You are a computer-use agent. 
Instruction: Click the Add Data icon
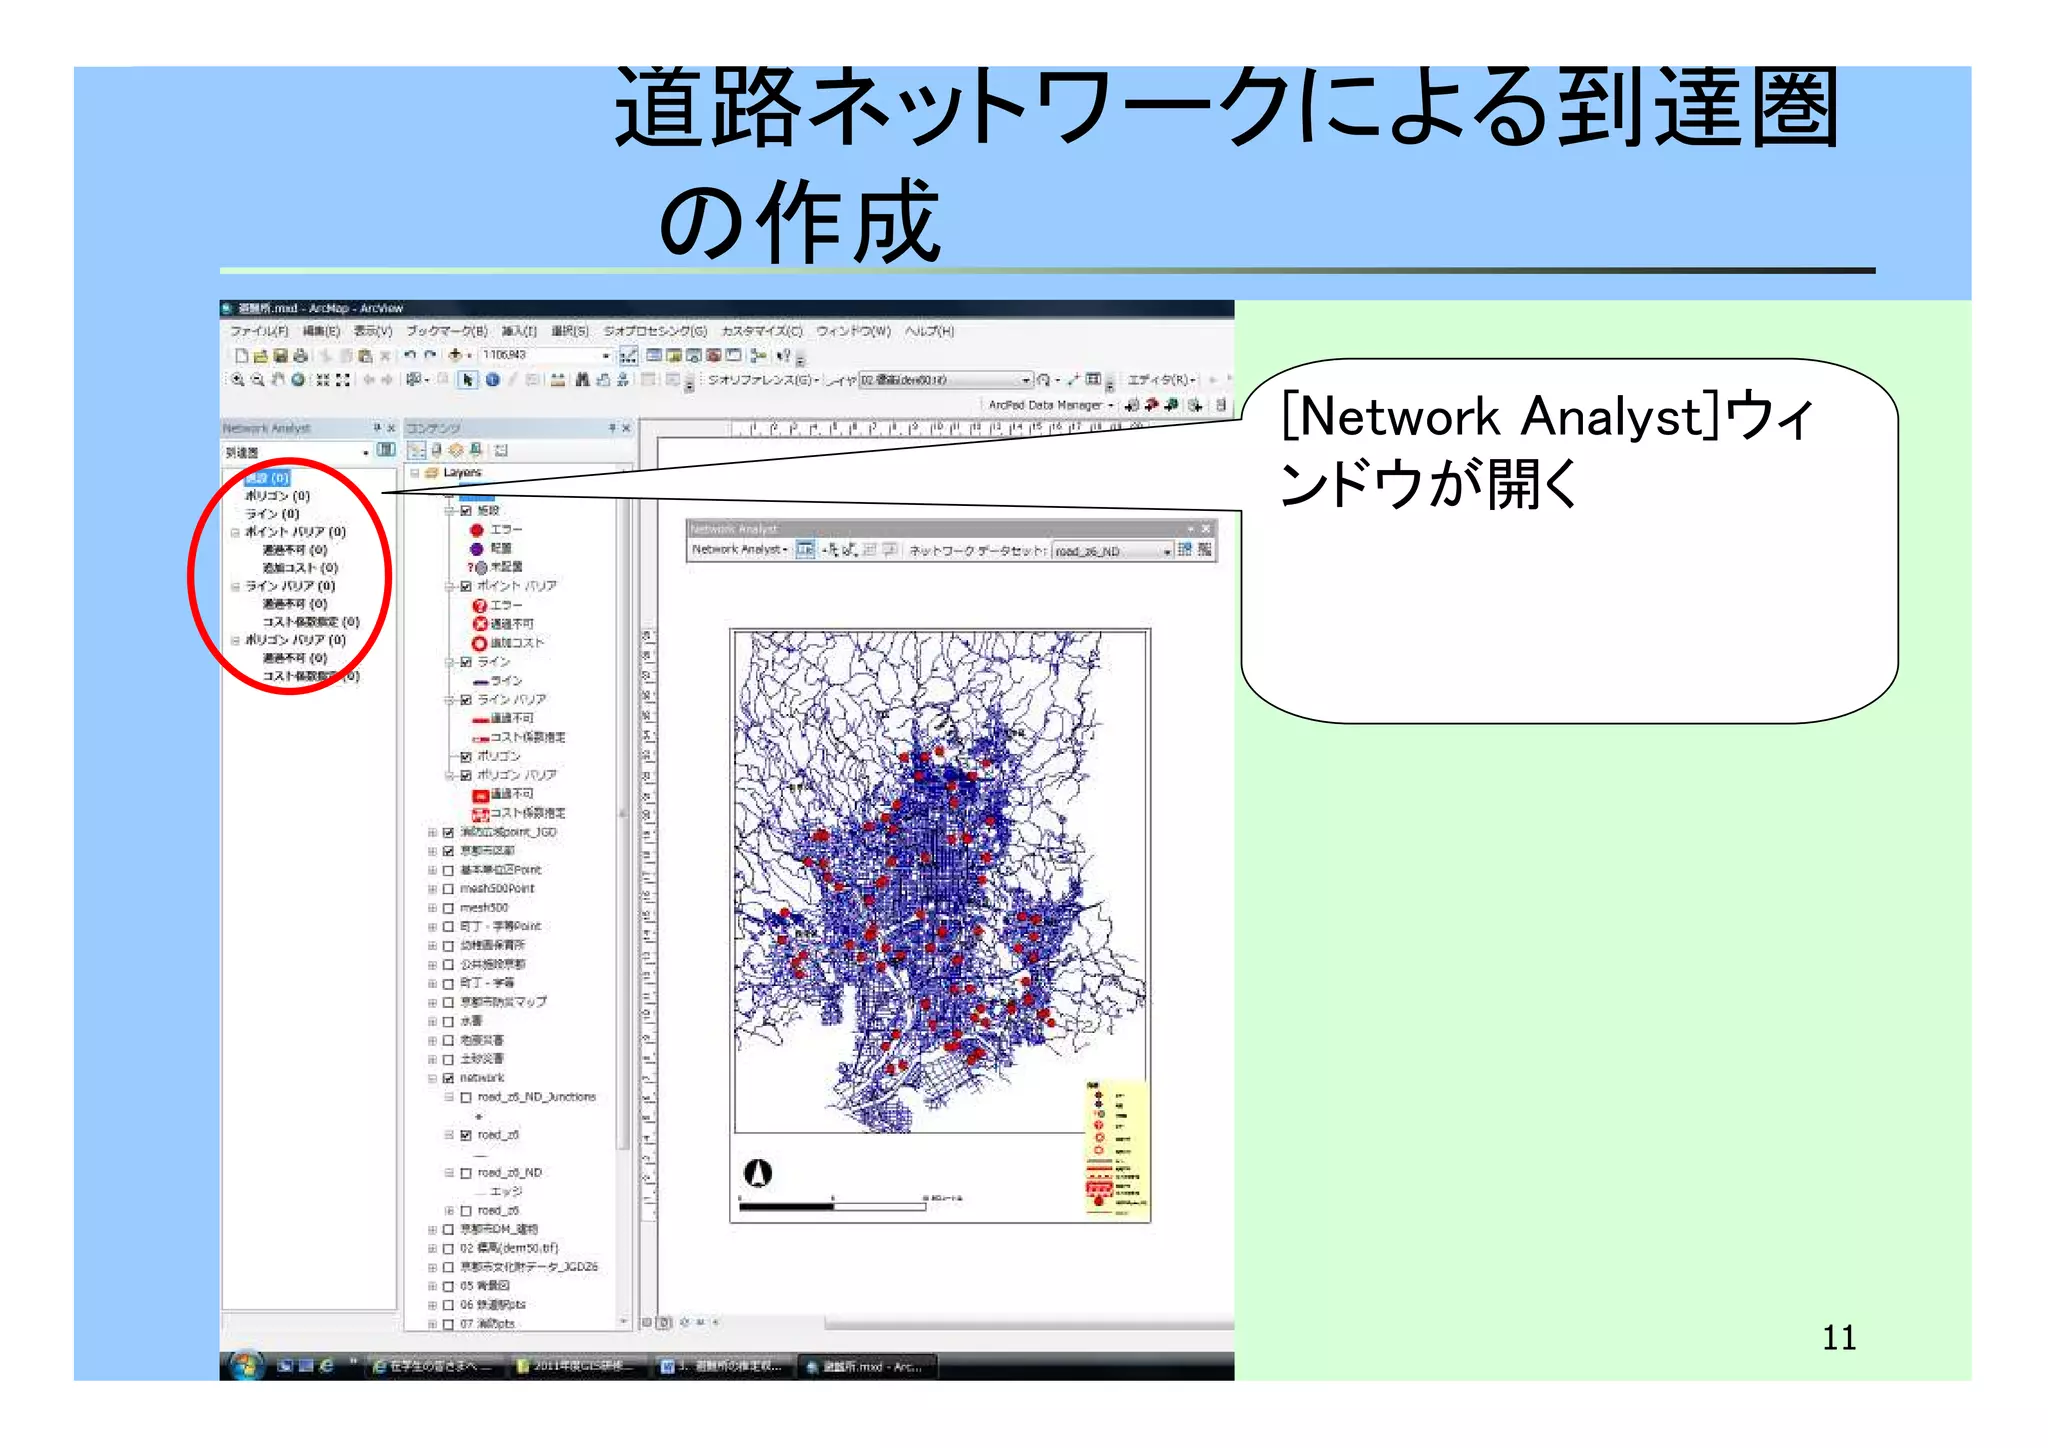point(455,355)
